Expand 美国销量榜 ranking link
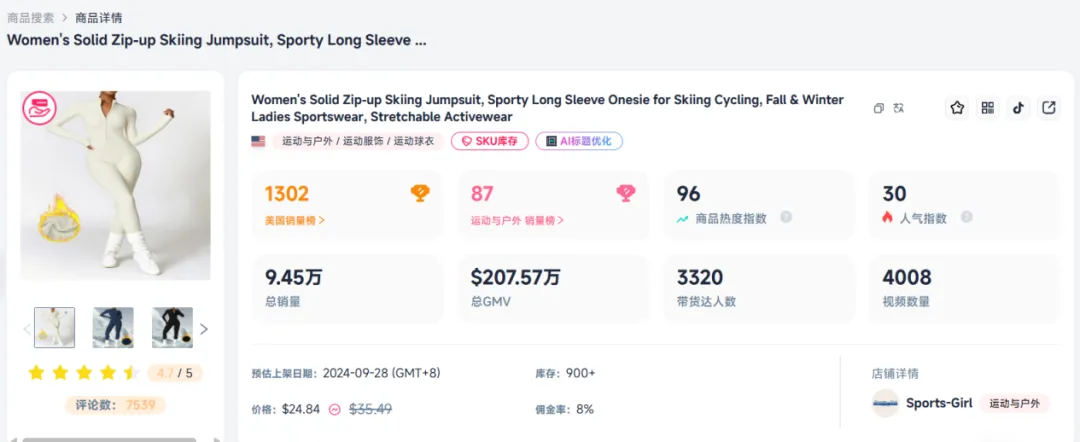1080x442 pixels. tap(295, 220)
